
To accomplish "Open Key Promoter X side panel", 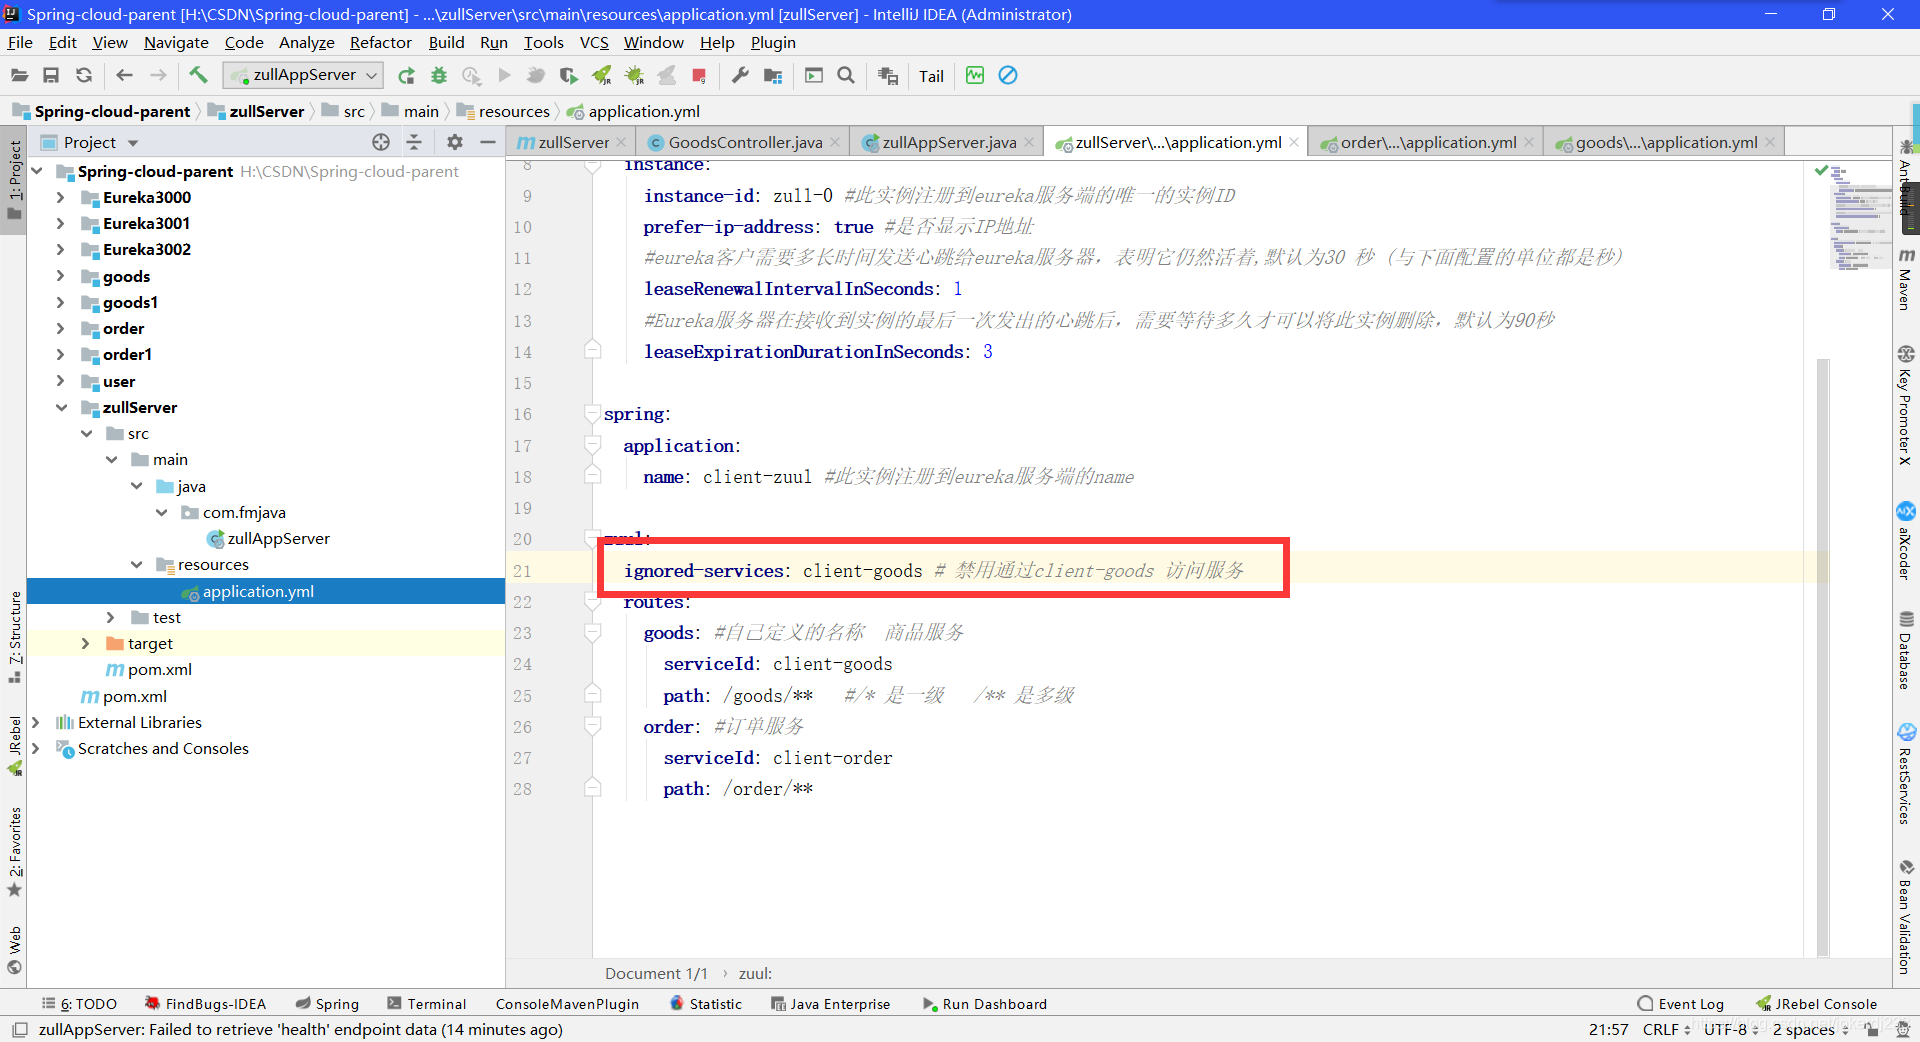I will point(1906,405).
